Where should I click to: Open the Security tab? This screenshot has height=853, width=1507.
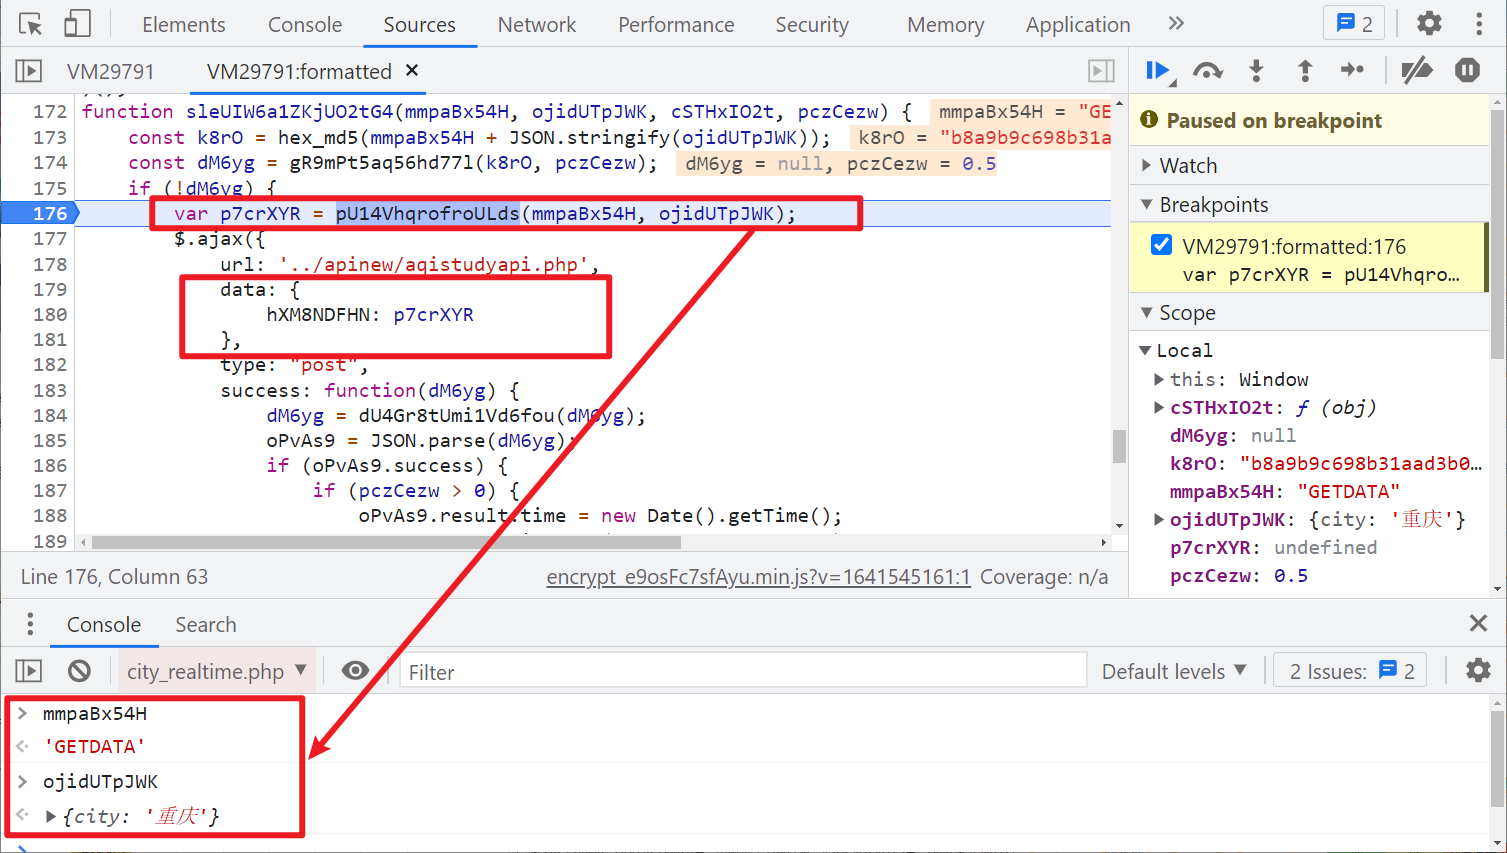(x=812, y=24)
